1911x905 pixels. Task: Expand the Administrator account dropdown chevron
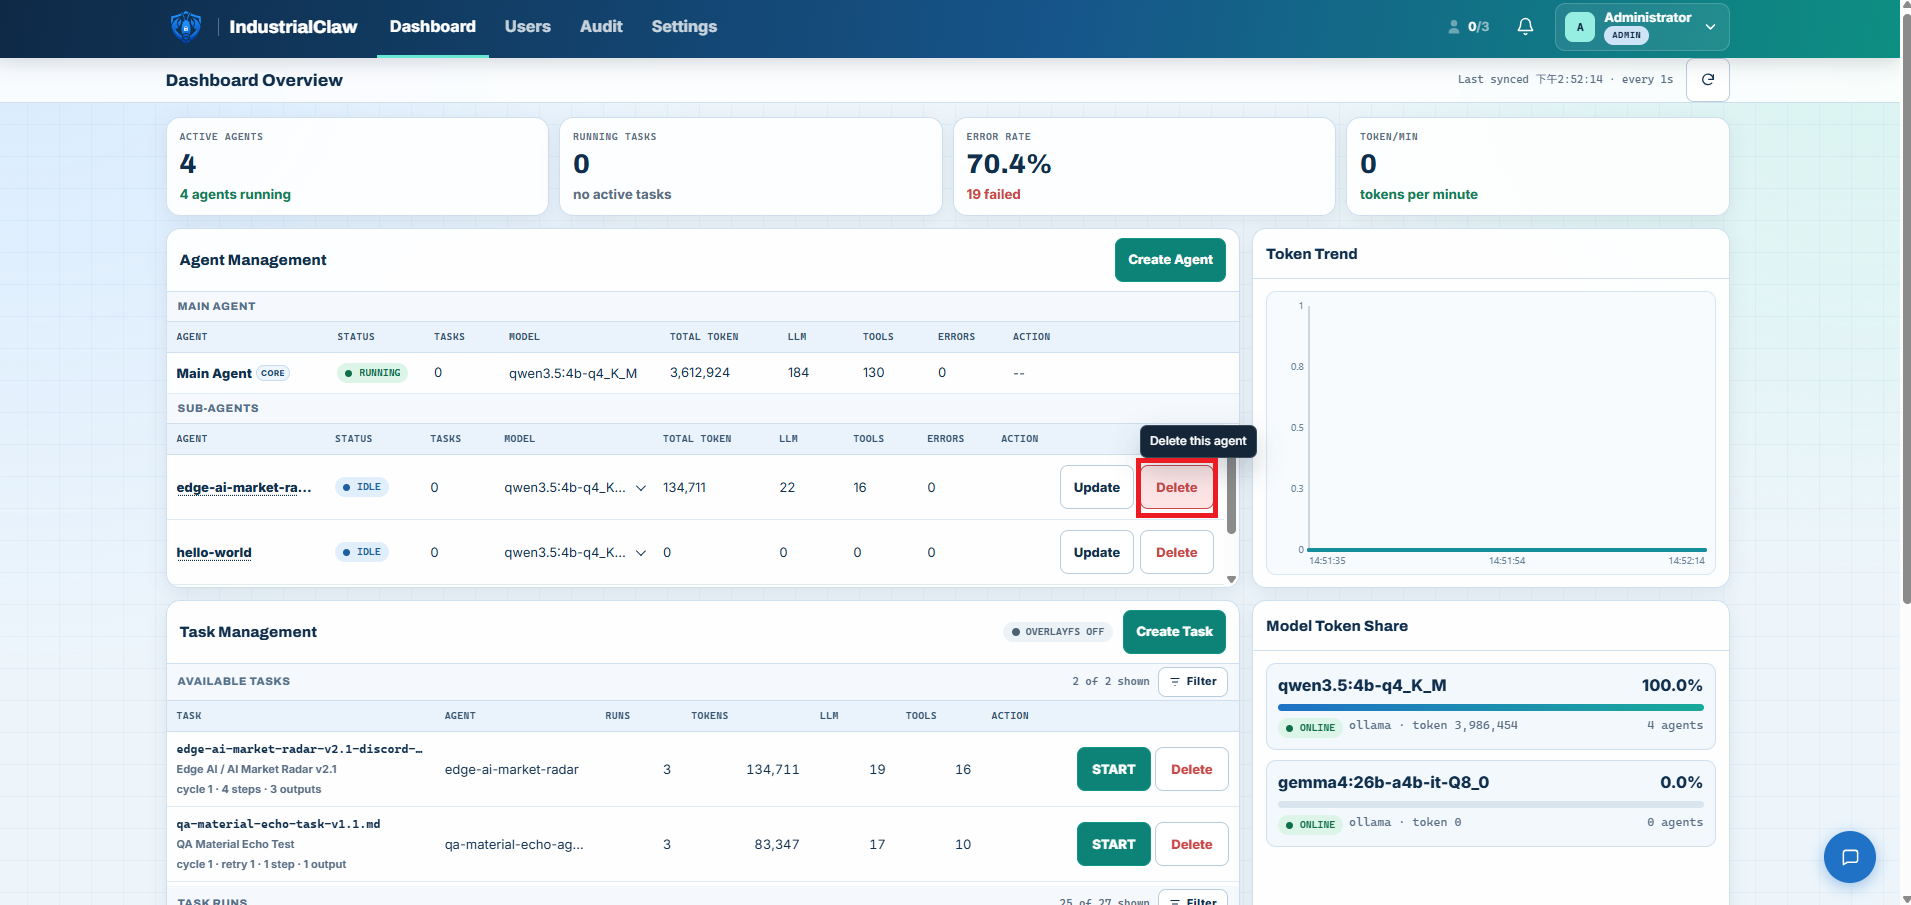(x=1711, y=27)
